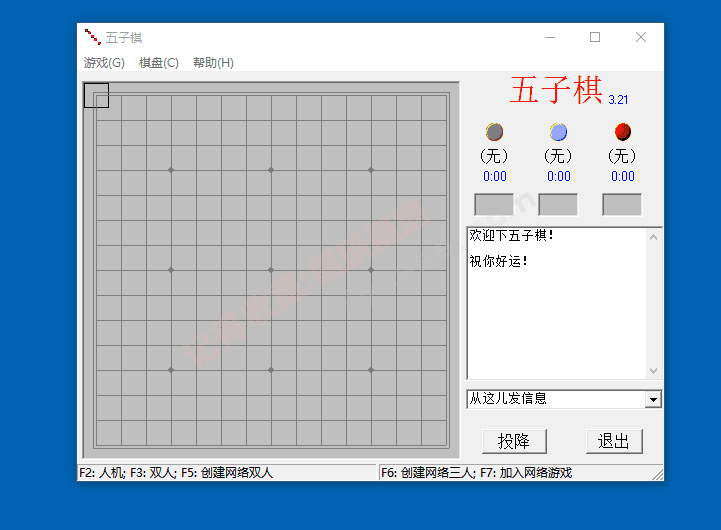Click the 五子棋 app icon in title bar
This screenshot has height=530, width=721.
[92, 37]
